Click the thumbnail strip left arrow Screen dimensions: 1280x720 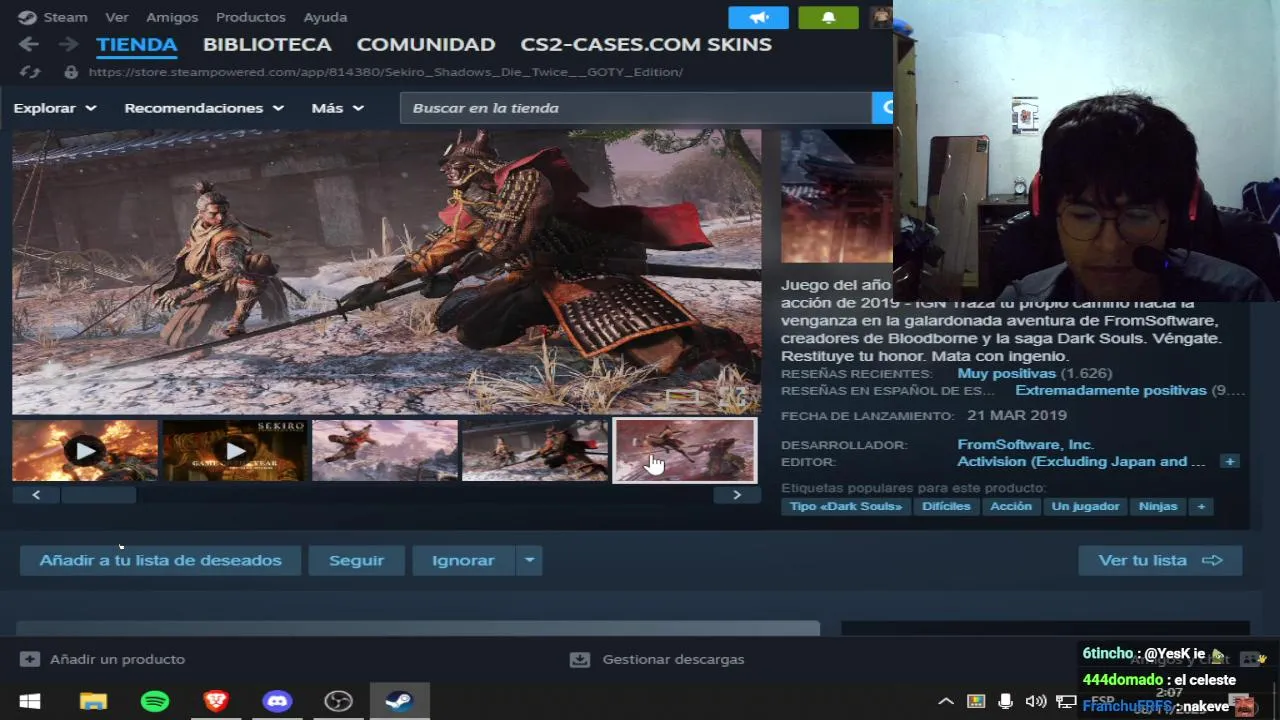[x=36, y=494]
